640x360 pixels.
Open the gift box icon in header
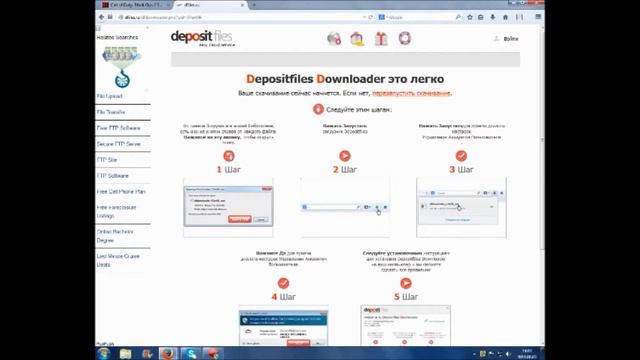click(x=381, y=39)
